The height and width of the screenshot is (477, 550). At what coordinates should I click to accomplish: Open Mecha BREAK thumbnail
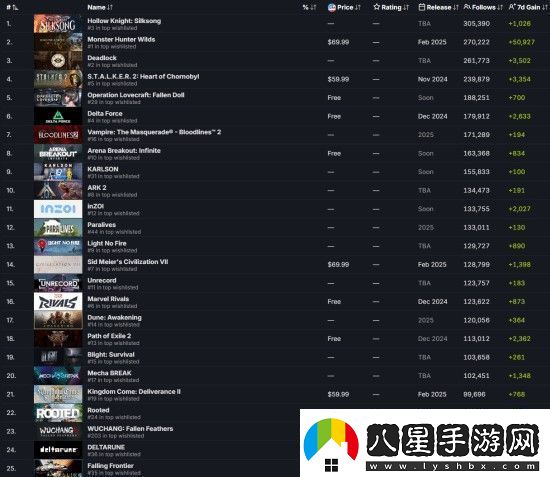pos(58,376)
